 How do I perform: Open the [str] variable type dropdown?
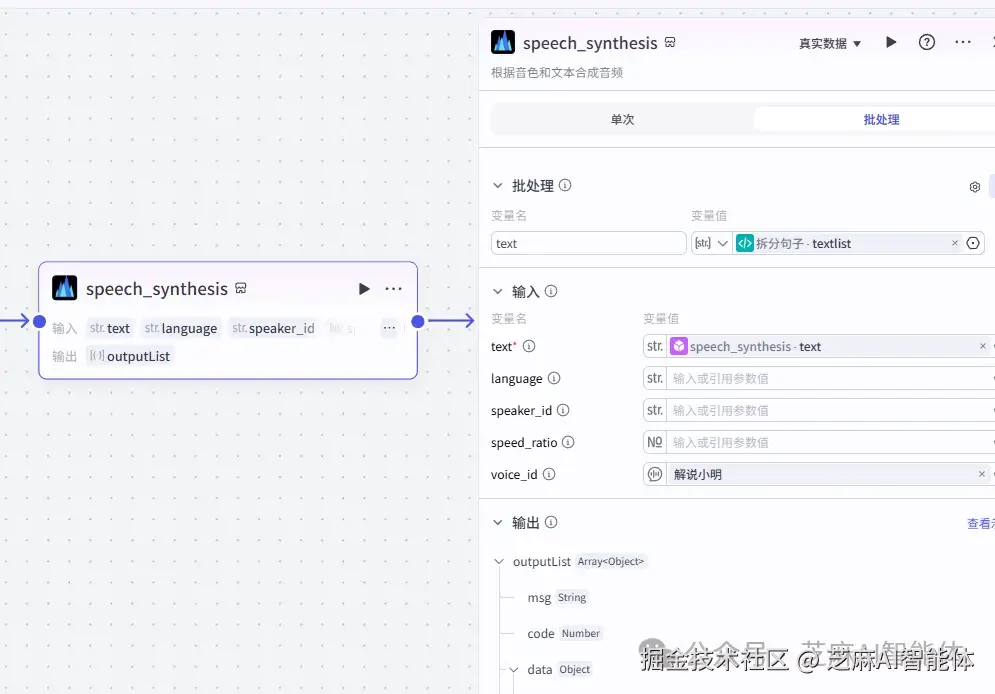tap(711, 242)
